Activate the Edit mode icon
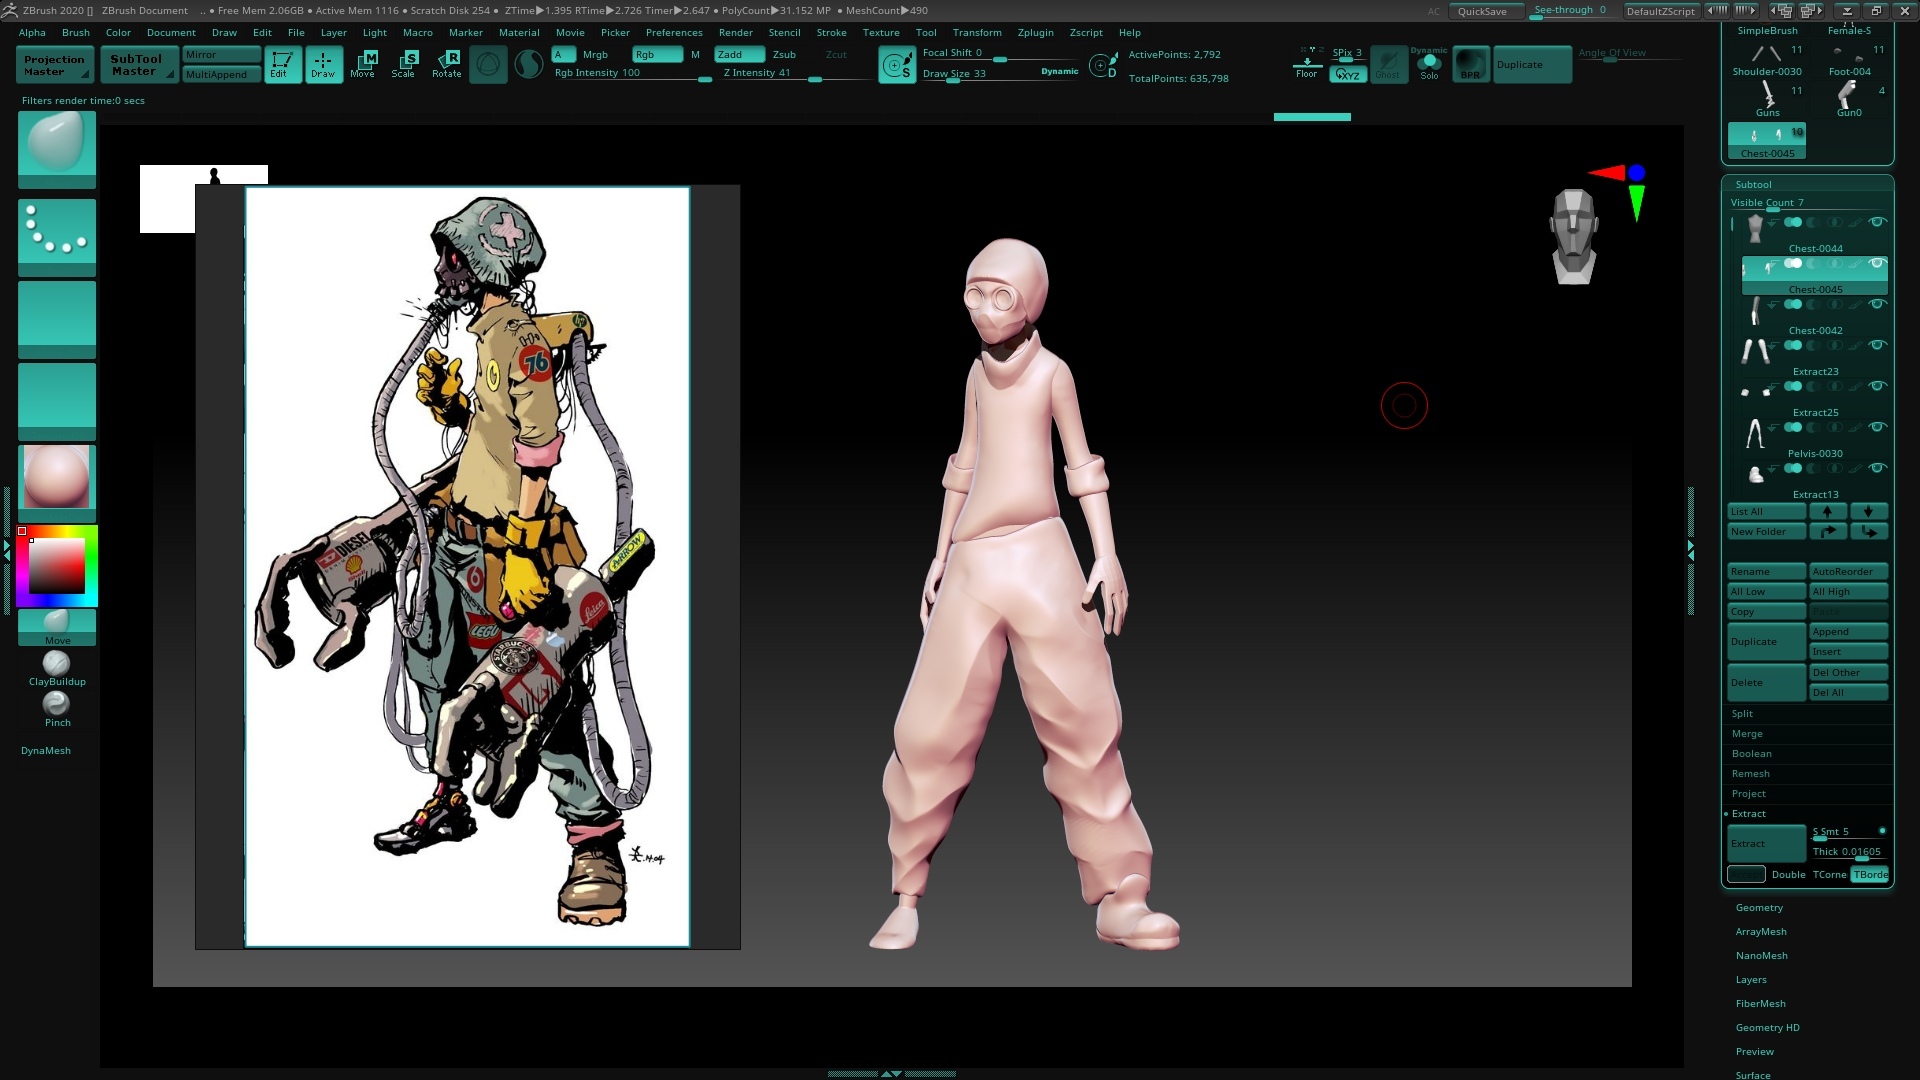Viewport: 1920px width, 1080px height. point(283,65)
